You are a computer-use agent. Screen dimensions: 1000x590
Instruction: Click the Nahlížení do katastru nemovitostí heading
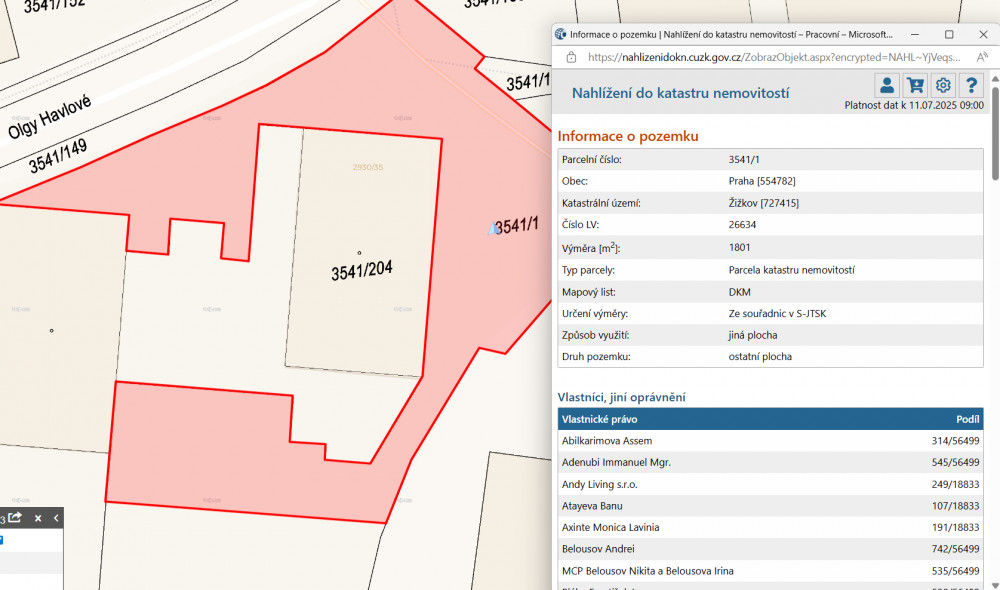click(x=680, y=93)
